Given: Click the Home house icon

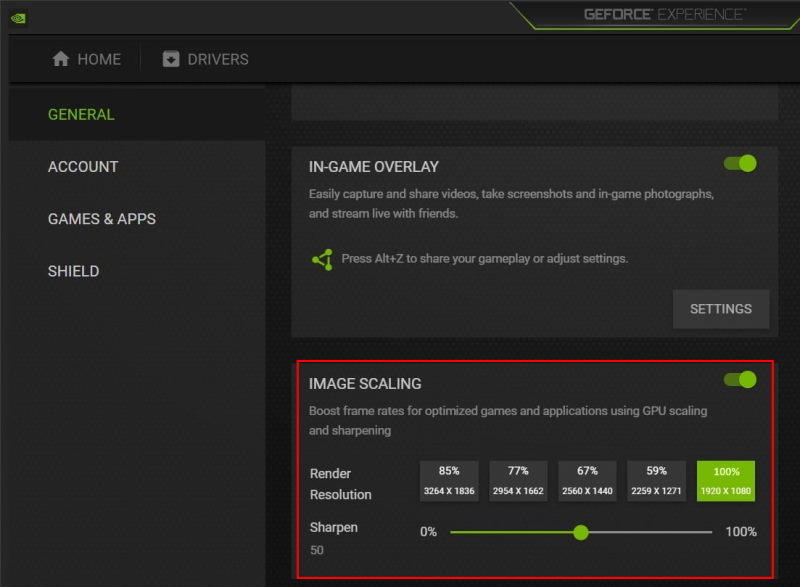Looking at the screenshot, I should [61, 59].
